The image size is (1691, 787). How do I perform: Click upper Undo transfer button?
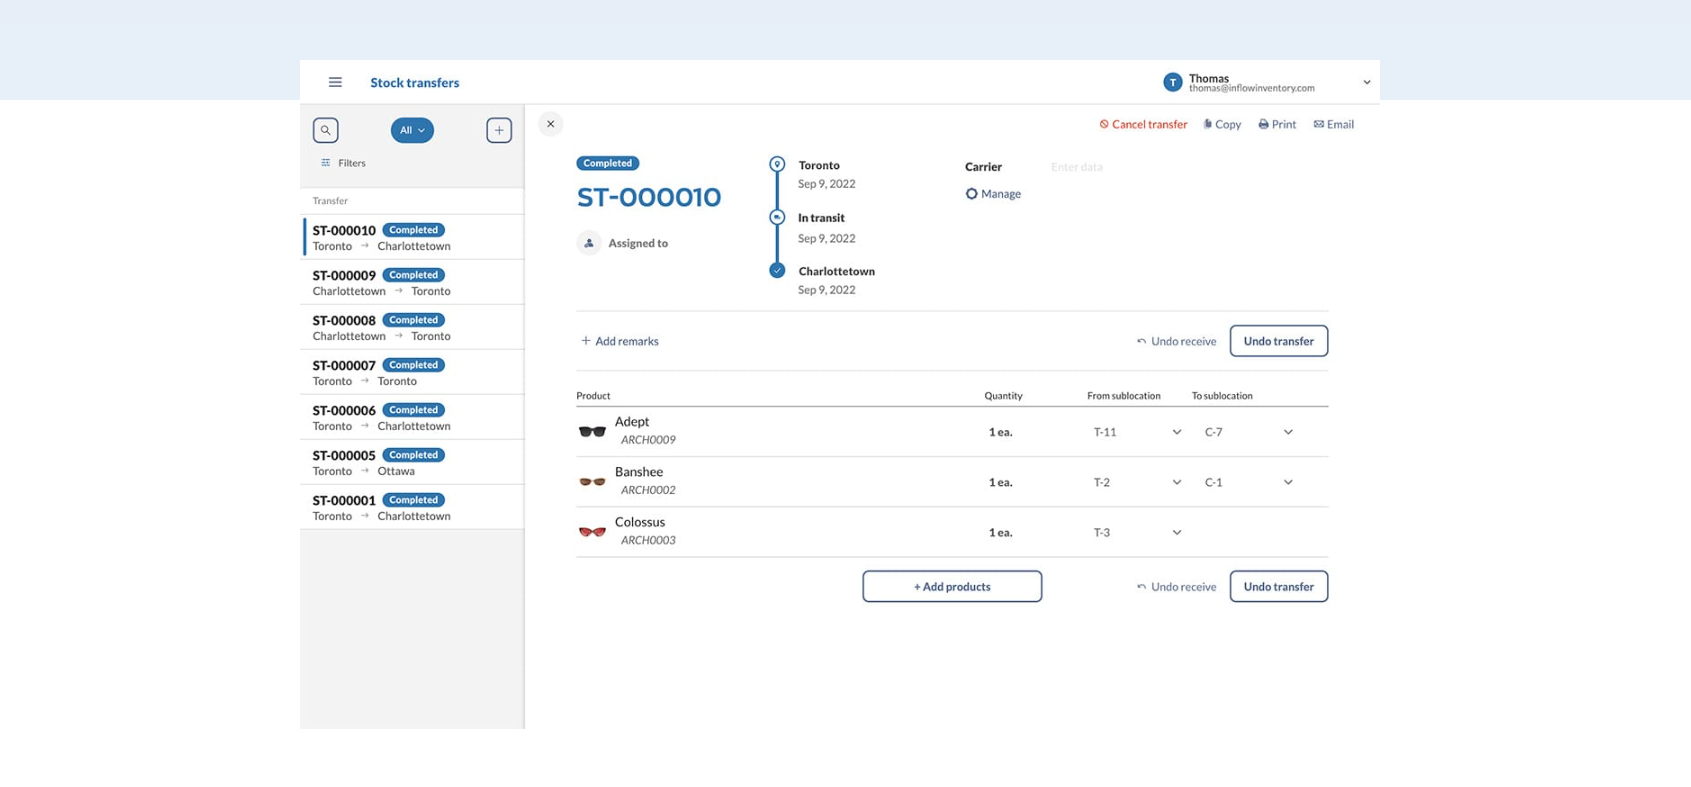tap(1279, 341)
